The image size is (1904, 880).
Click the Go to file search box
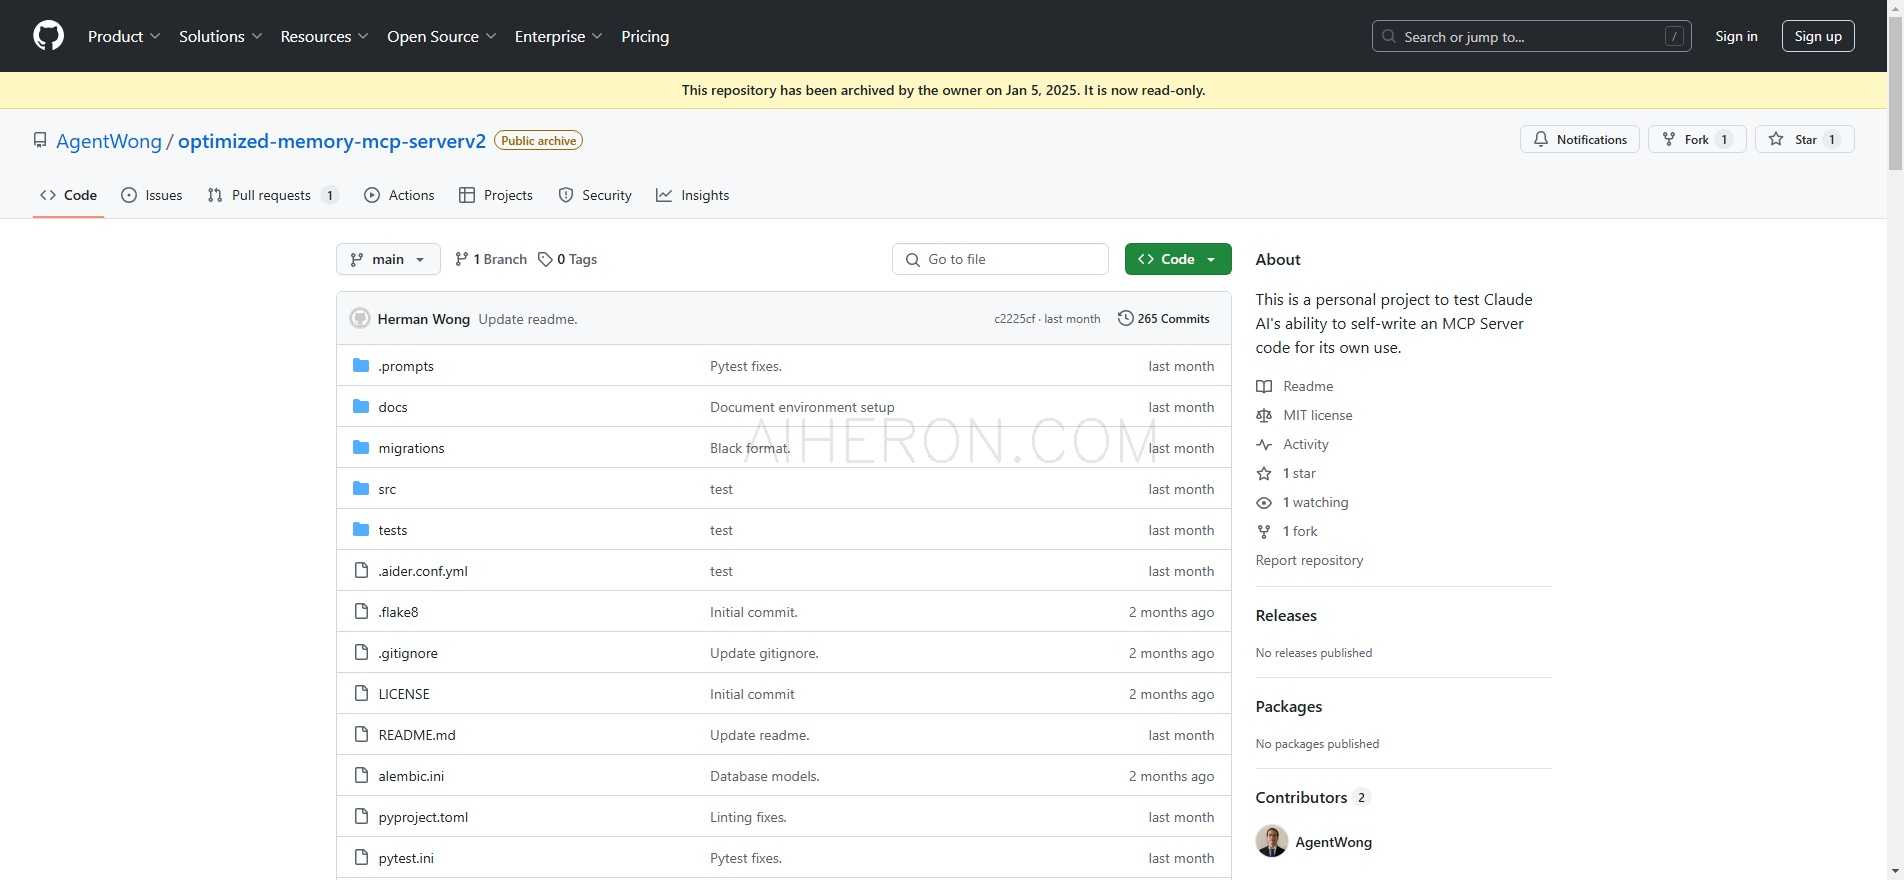[1000, 259]
